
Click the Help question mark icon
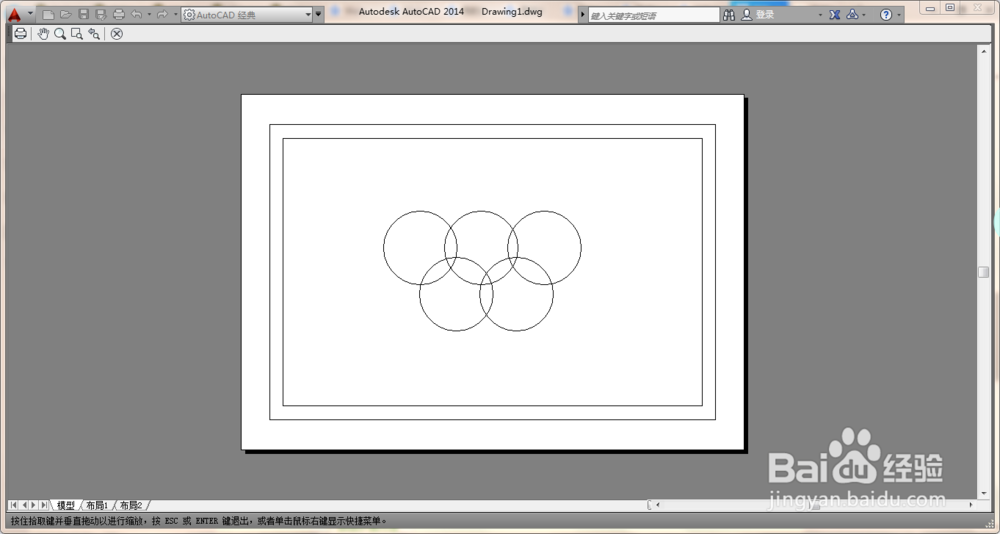pyautogui.click(x=886, y=15)
